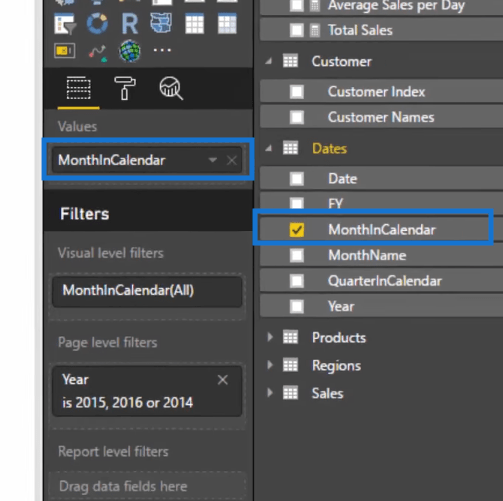The height and width of the screenshot is (501, 503).
Task: Check the MonthName field checkbox
Action: 297,255
